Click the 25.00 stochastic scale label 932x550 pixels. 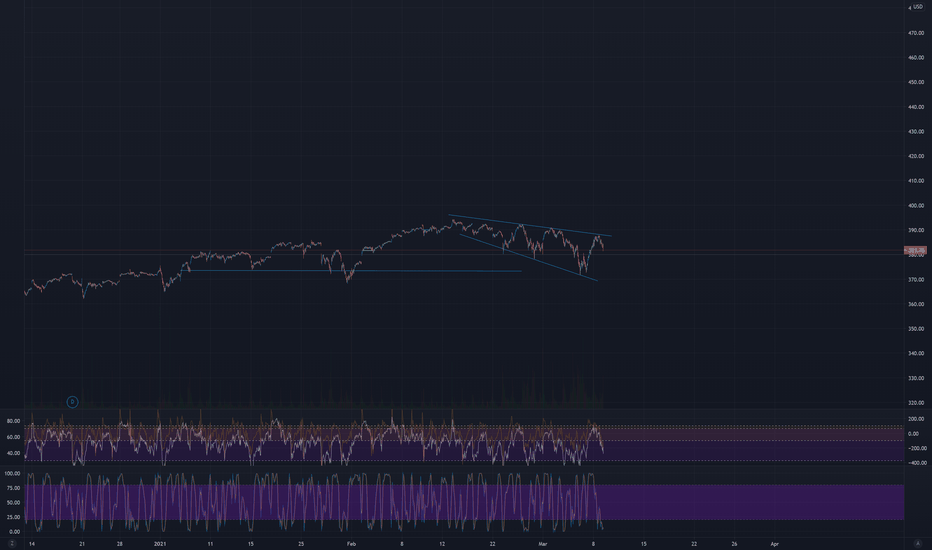[13, 517]
